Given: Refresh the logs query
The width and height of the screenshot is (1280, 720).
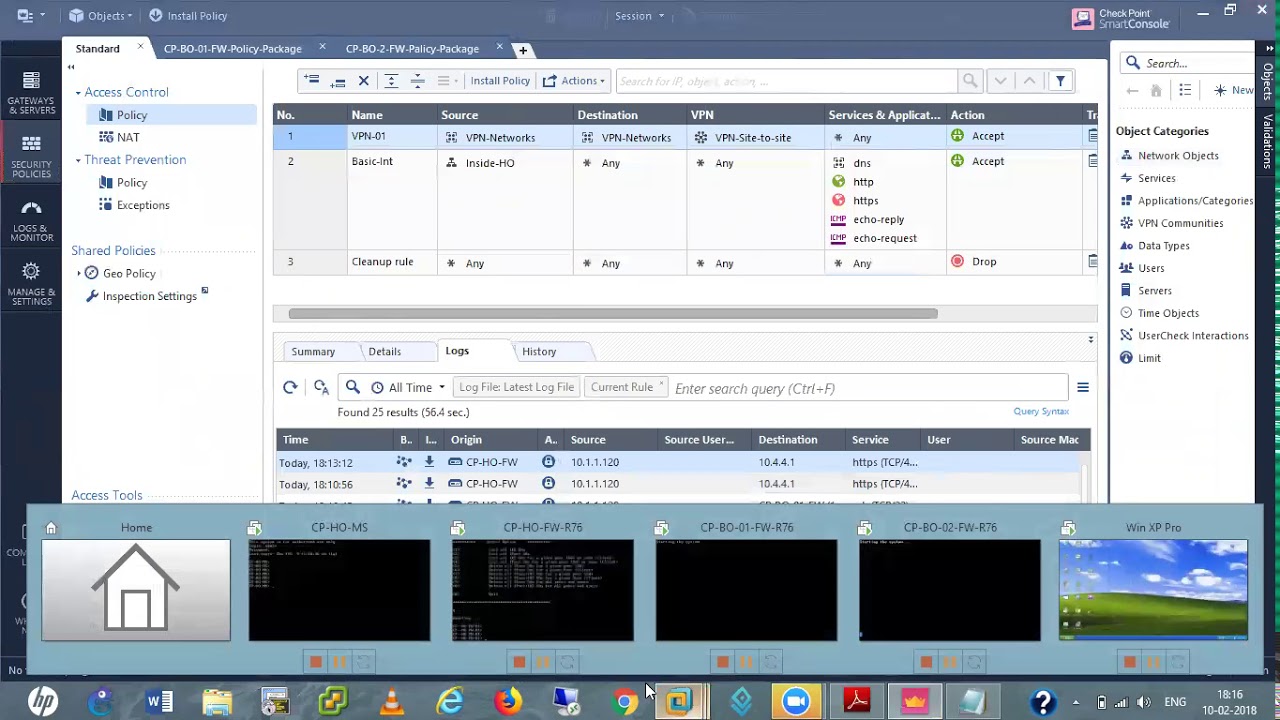Looking at the screenshot, I should 290,388.
